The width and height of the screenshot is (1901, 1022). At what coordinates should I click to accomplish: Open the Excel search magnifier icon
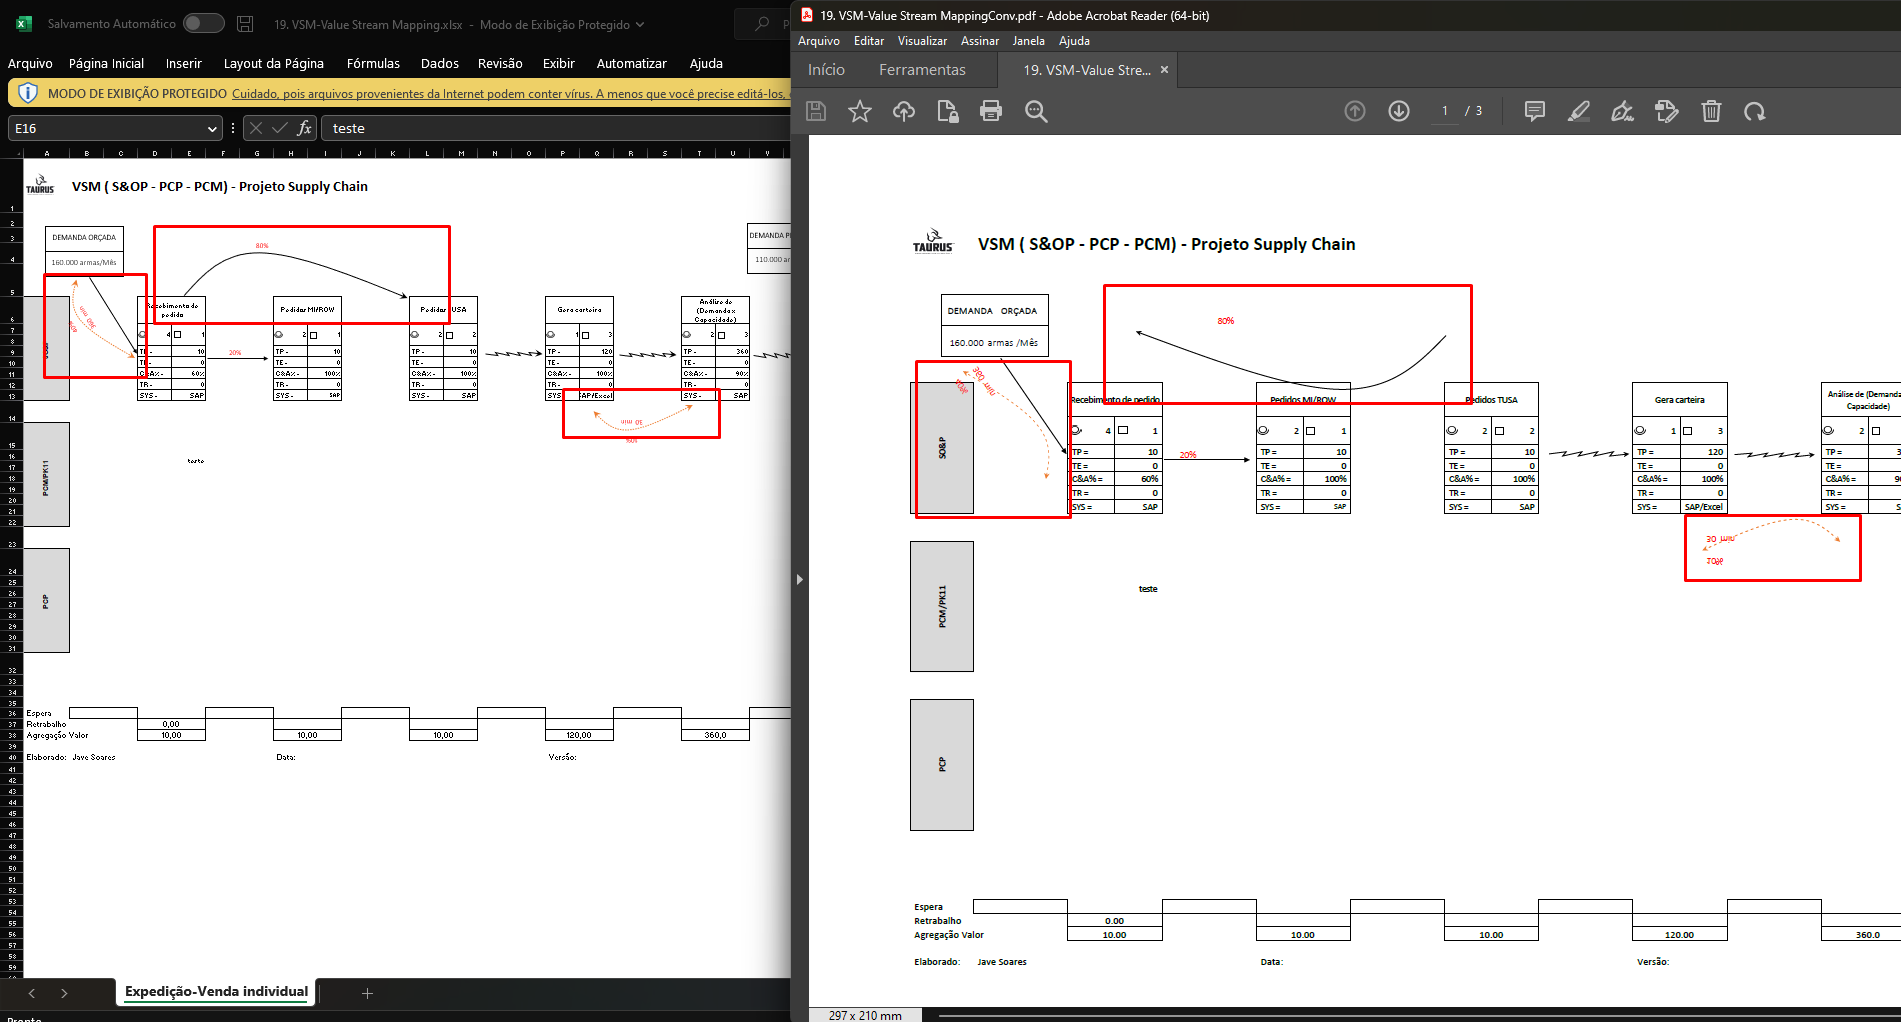[762, 23]
